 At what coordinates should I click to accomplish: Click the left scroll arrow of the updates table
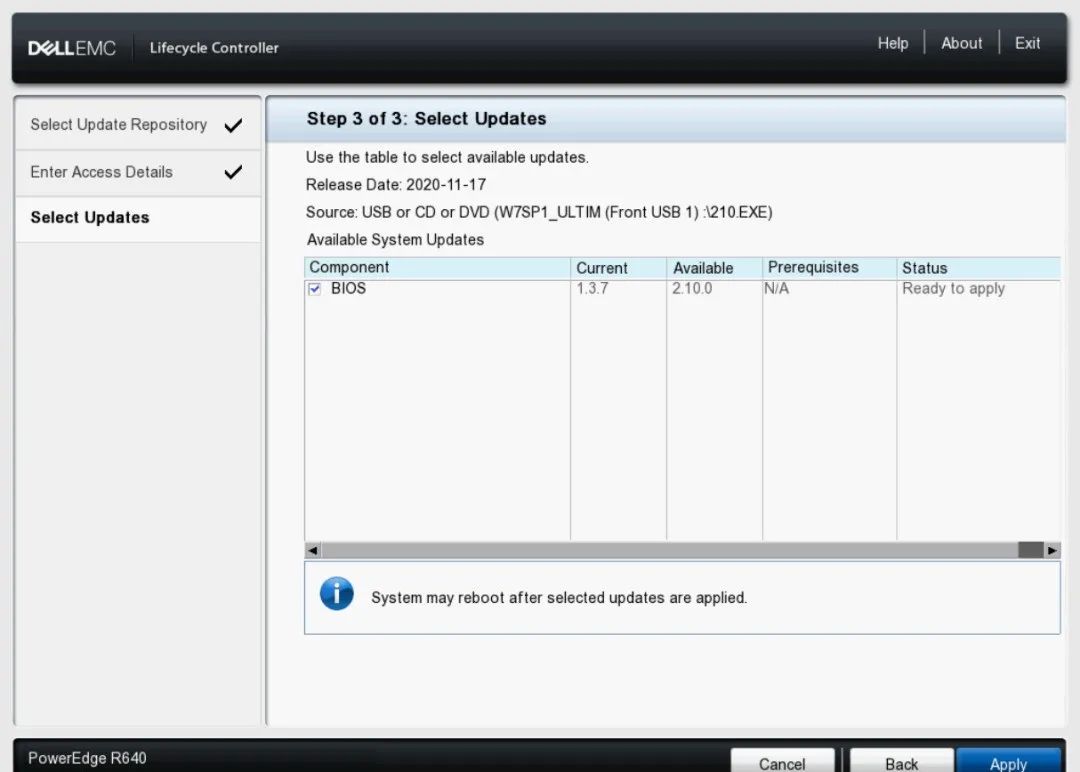tap(312, 550)
